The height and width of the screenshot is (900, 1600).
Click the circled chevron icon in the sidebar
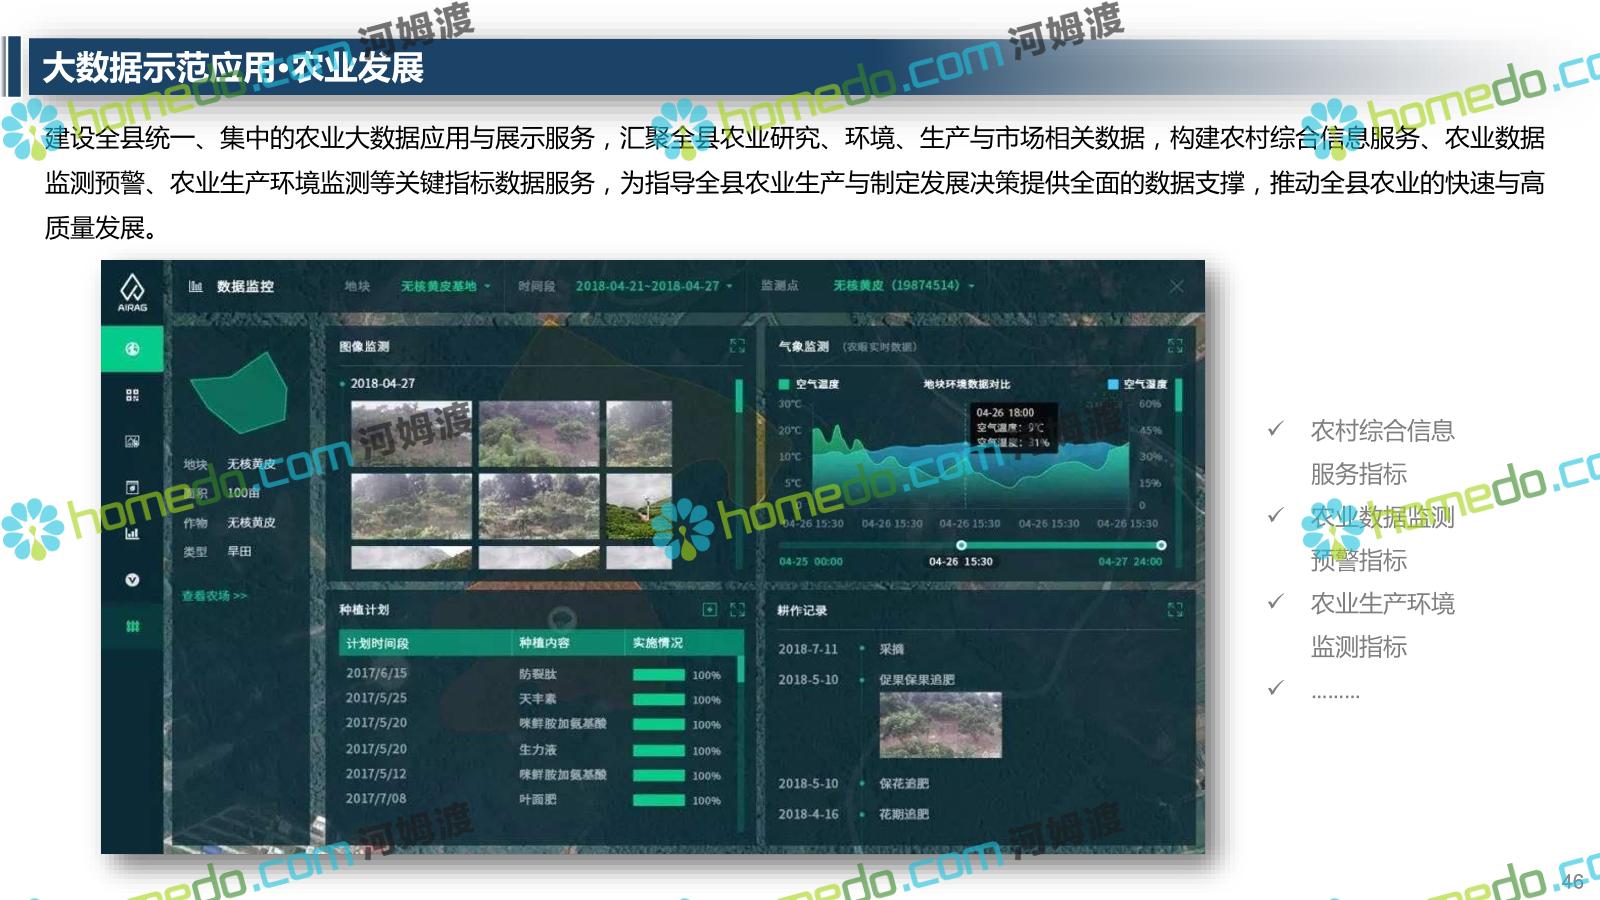pyautogui.click(x=132, y=580)
